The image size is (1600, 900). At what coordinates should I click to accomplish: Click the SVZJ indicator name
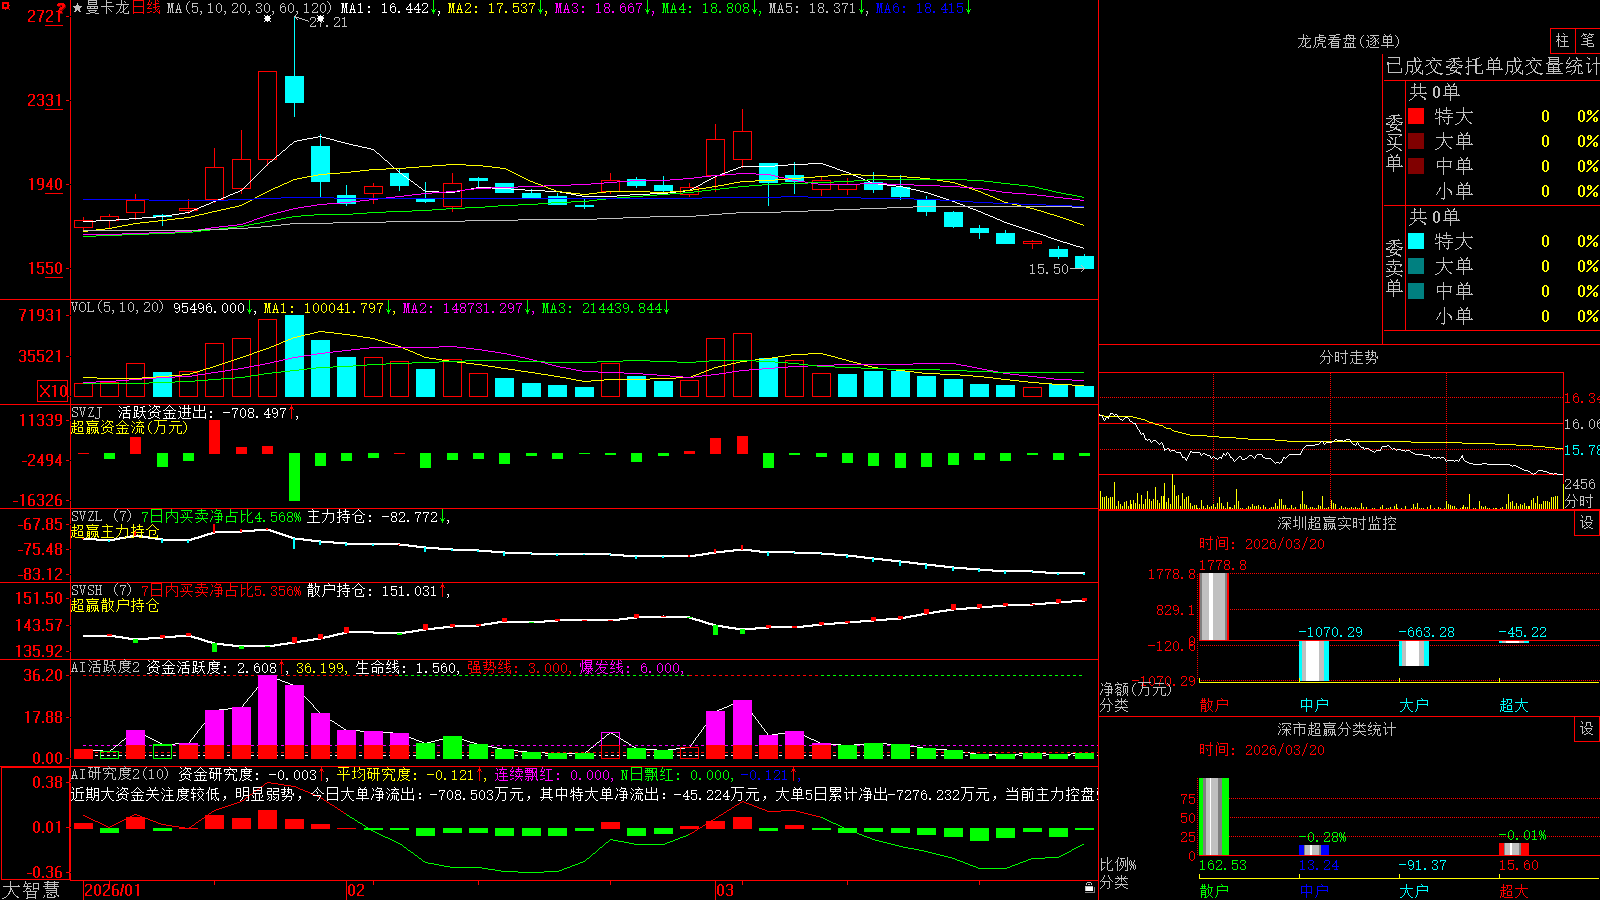[87, 412]
